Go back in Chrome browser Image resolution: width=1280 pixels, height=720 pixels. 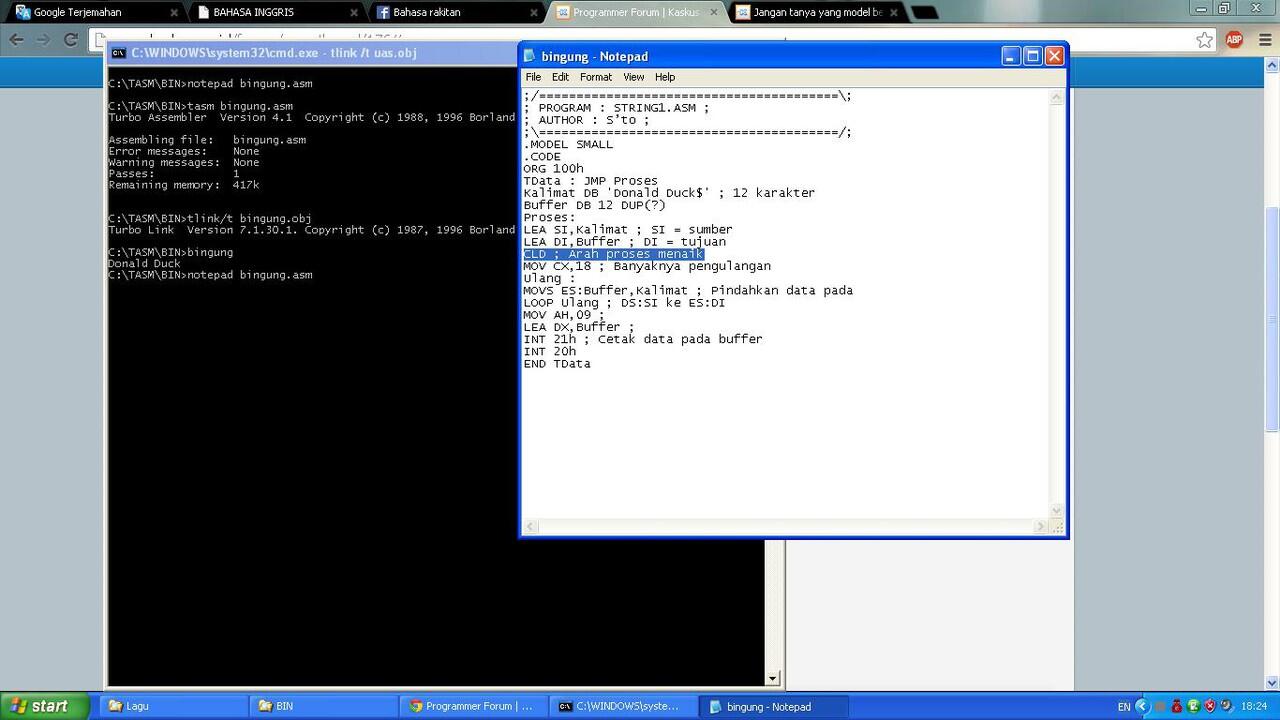(16, 40)
